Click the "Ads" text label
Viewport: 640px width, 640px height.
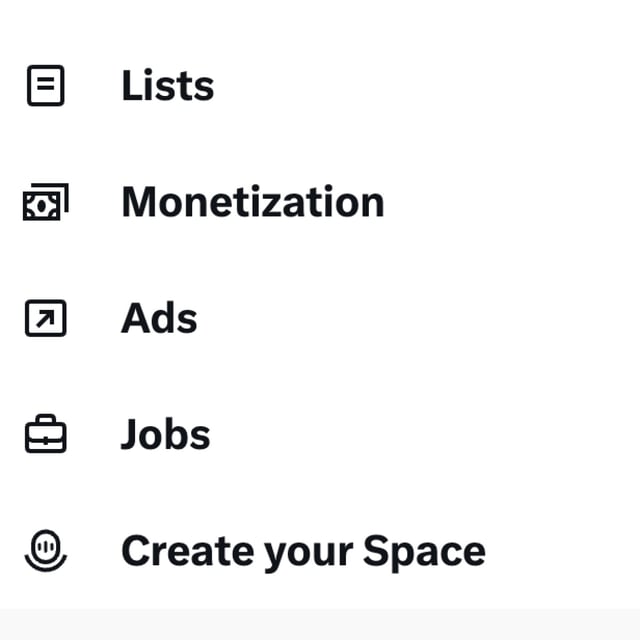(159, 319)
